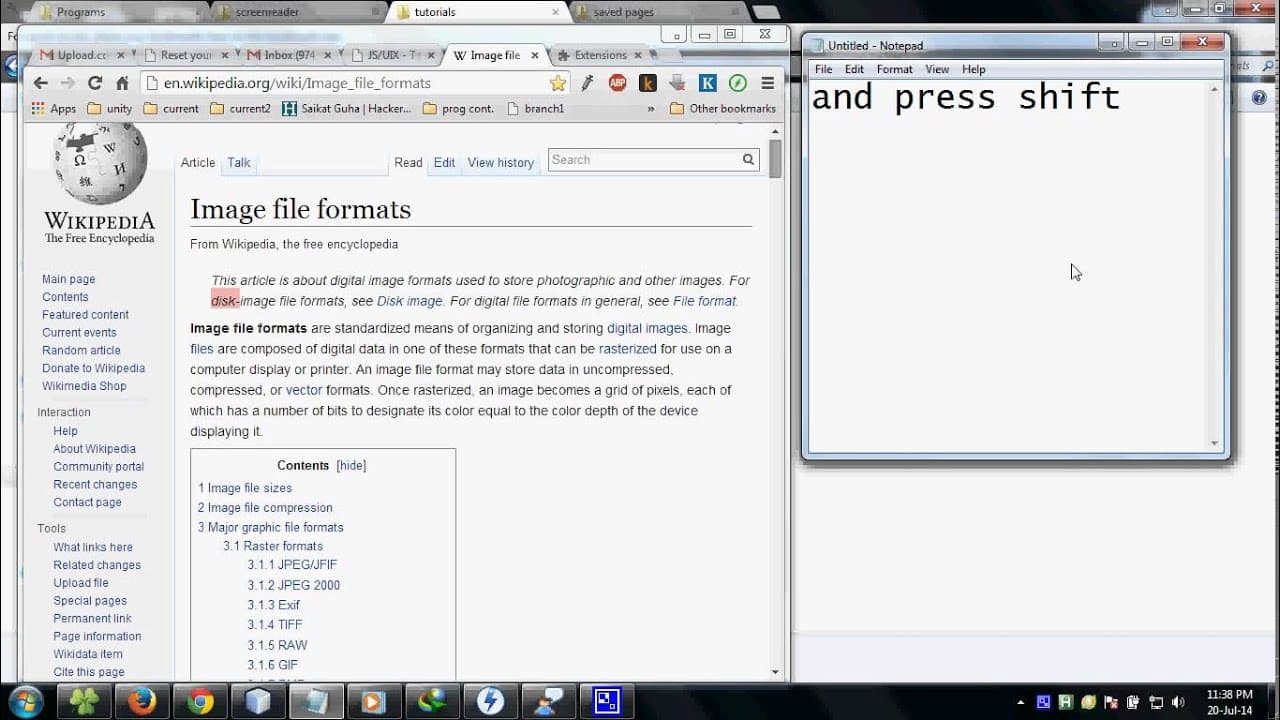Open the media player taskbar icon
The width and height of the screenshot is (1280, 720).
(x=373, y=701)
